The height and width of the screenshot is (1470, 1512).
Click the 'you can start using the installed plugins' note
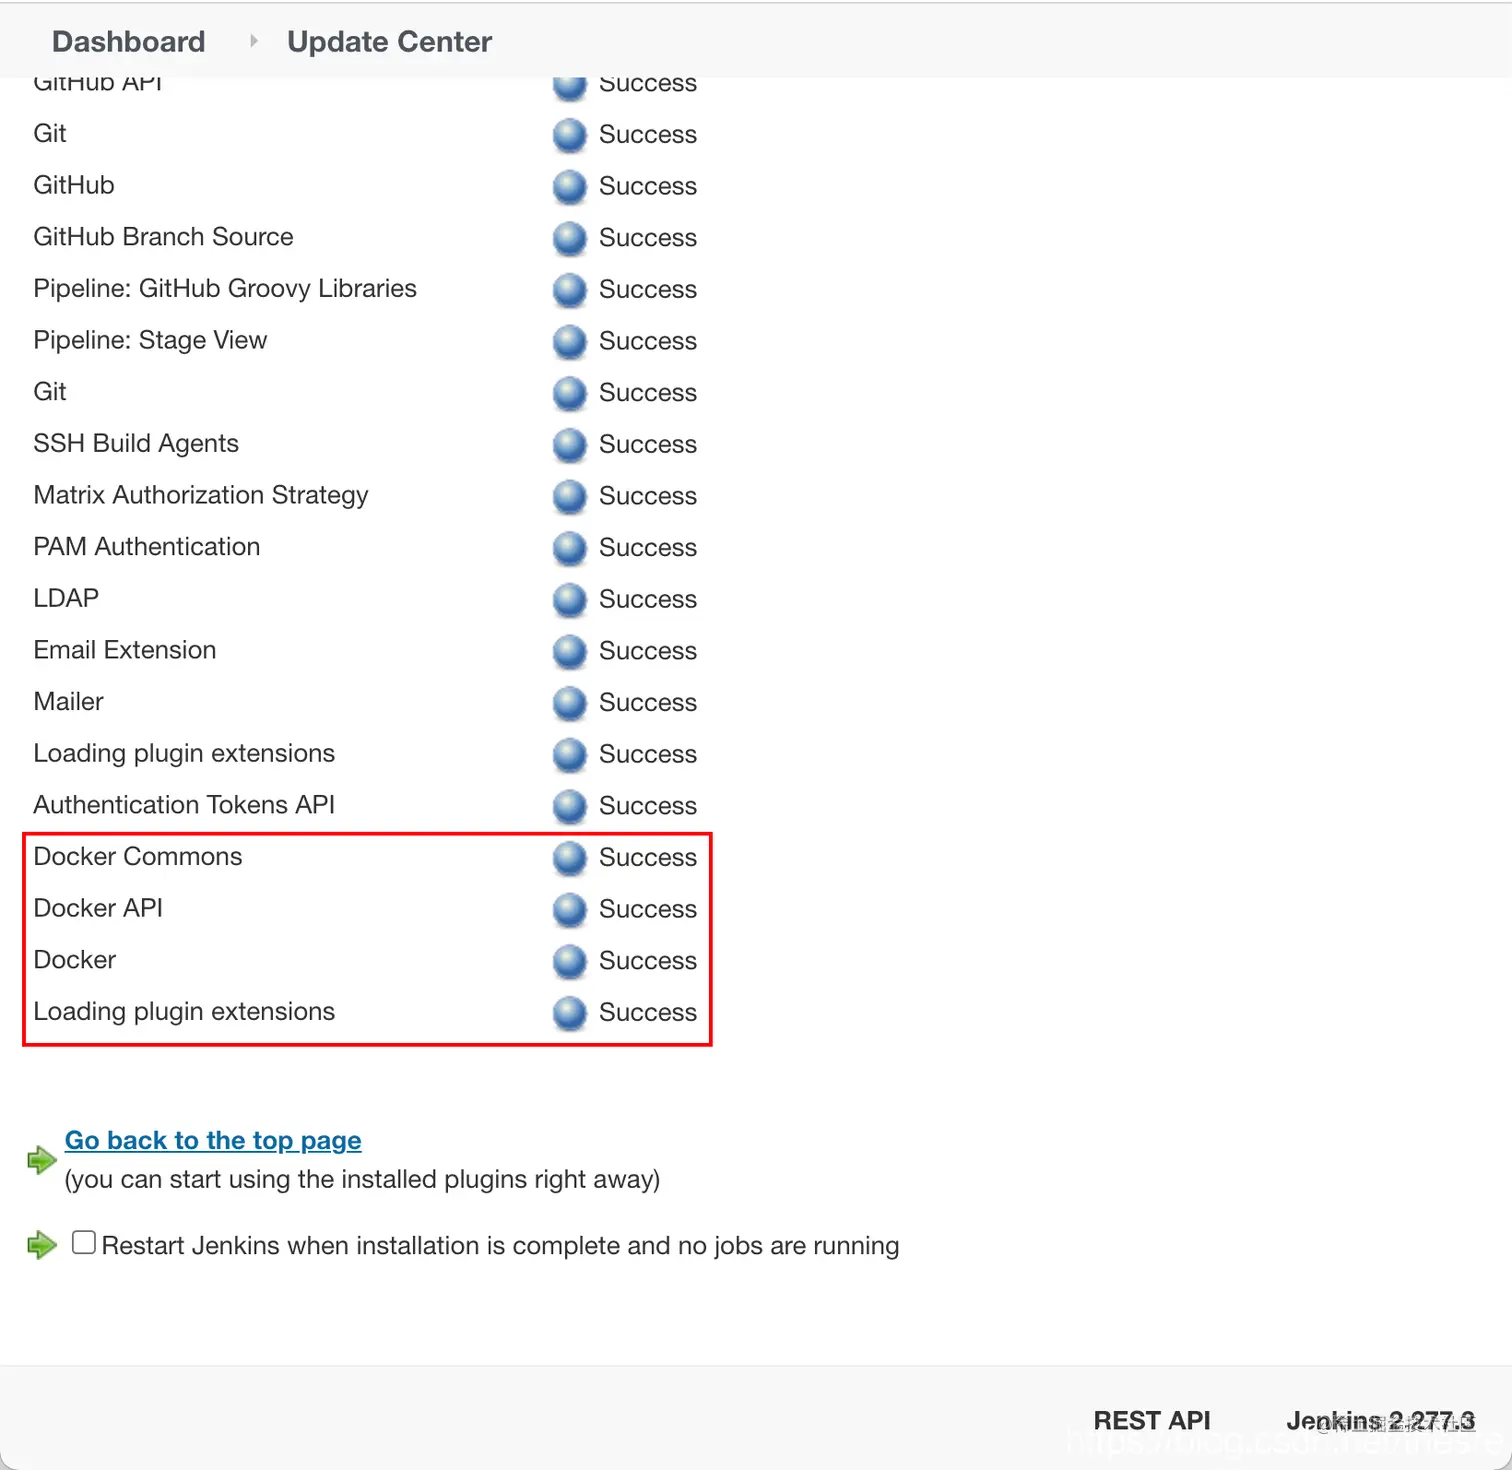(x=362, y=1180)
